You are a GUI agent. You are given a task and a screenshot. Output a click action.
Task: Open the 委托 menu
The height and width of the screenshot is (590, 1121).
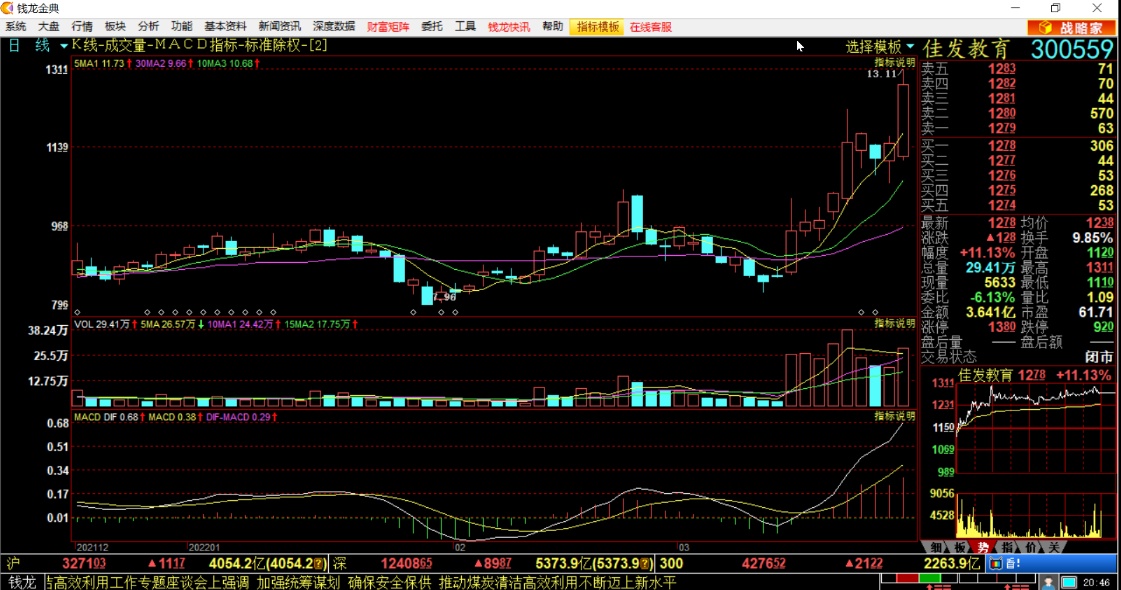432,26
